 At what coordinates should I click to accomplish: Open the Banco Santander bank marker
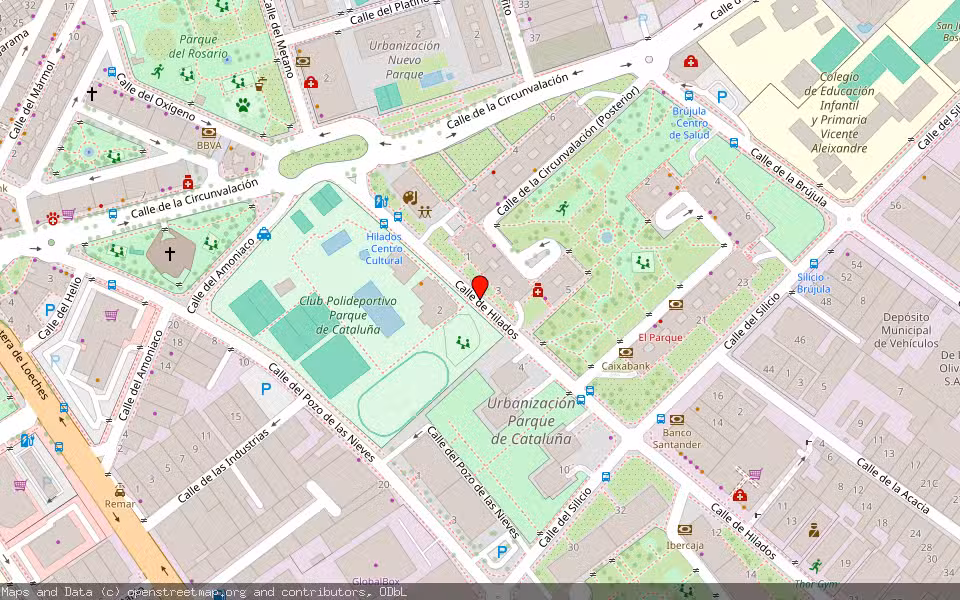pos(676,419)
